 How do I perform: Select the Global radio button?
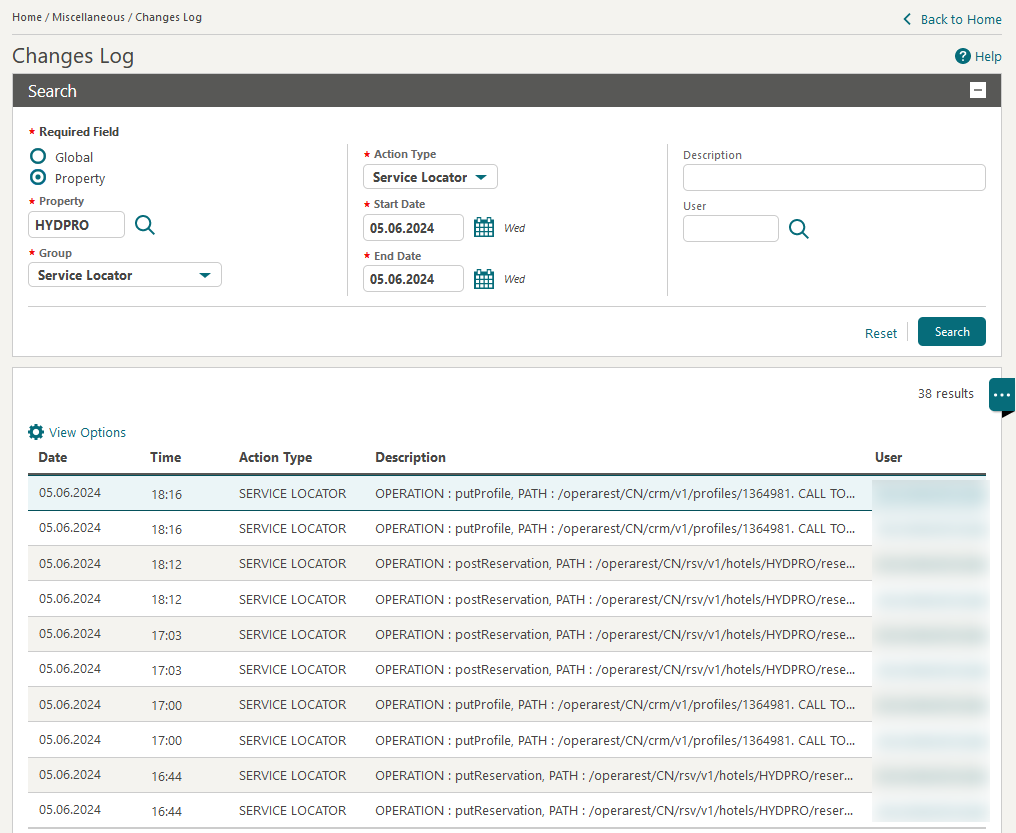point(38,156)
